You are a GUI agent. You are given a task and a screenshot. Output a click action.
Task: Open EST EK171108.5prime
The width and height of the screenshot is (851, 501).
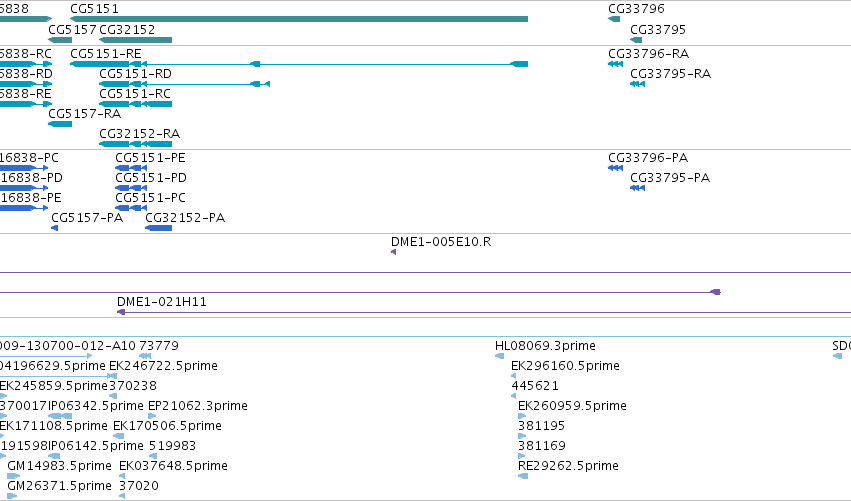point(53,426)
